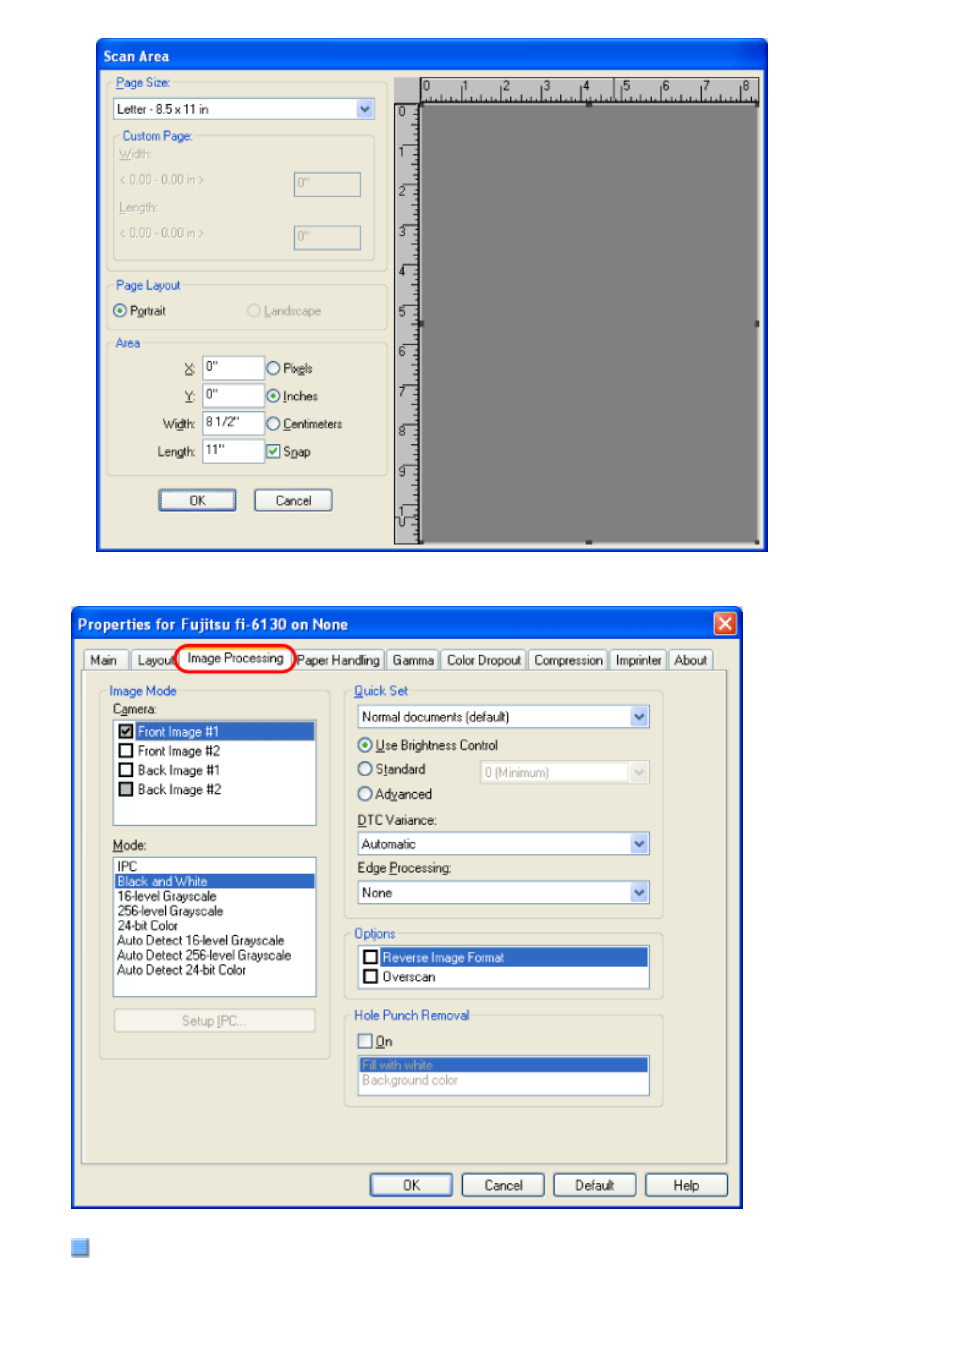This screenshot has width=954, height=1350.
Task: Switch to the Main tab
Action: pos(103,660)
